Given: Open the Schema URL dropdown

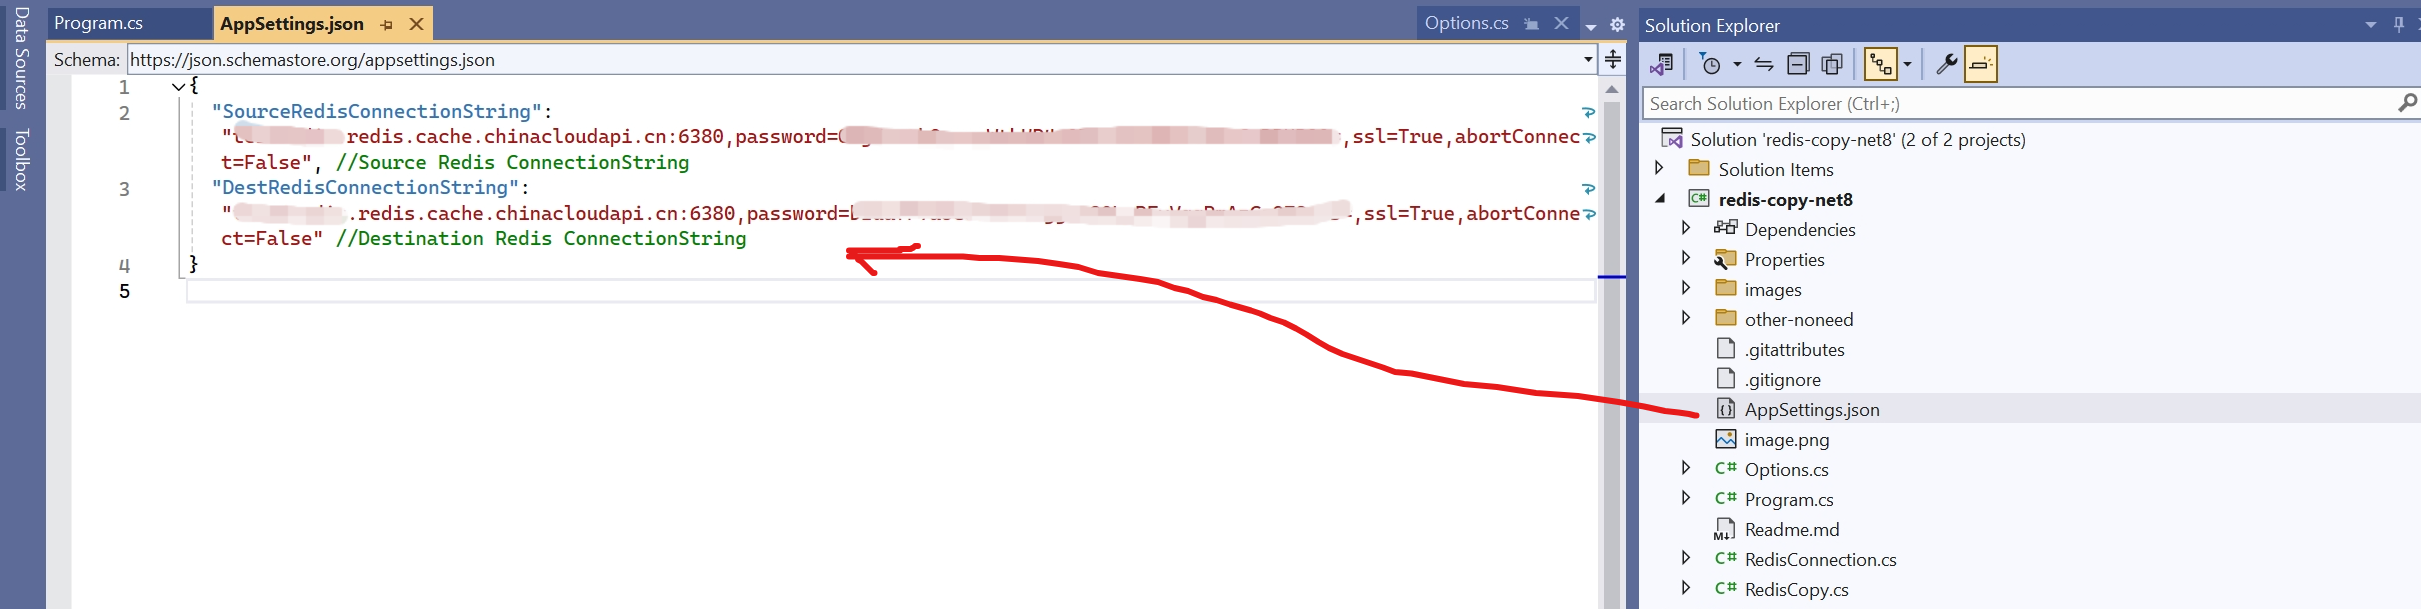Looking at the screenshot, I should (x=1588, y=60).
